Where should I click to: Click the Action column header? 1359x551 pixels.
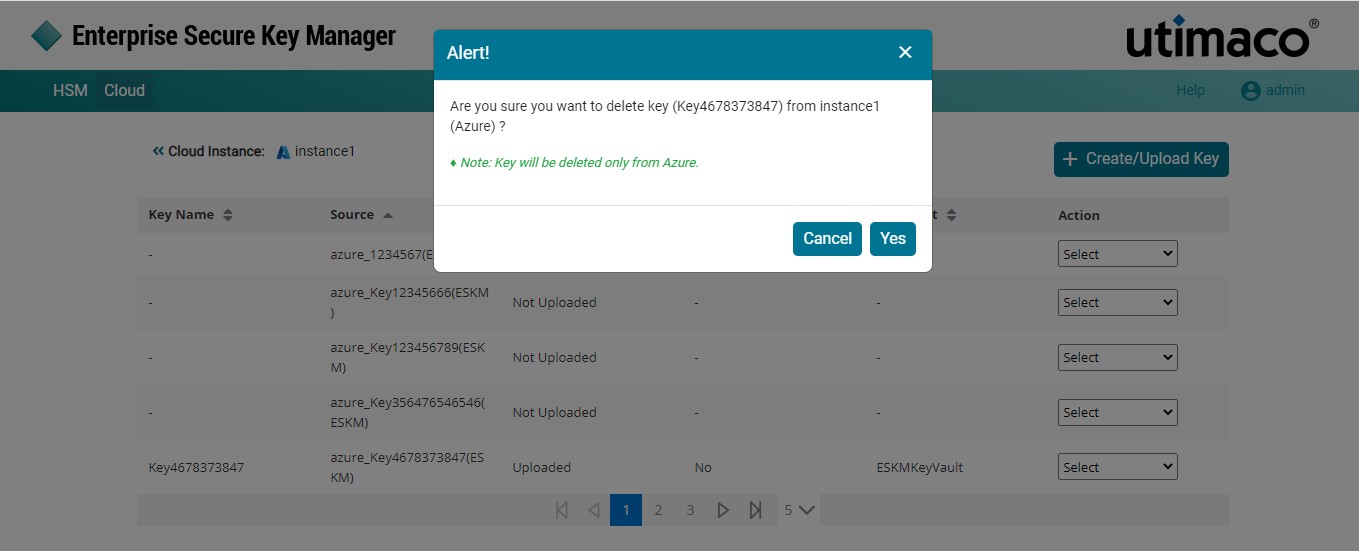[x=1079, y=215]
